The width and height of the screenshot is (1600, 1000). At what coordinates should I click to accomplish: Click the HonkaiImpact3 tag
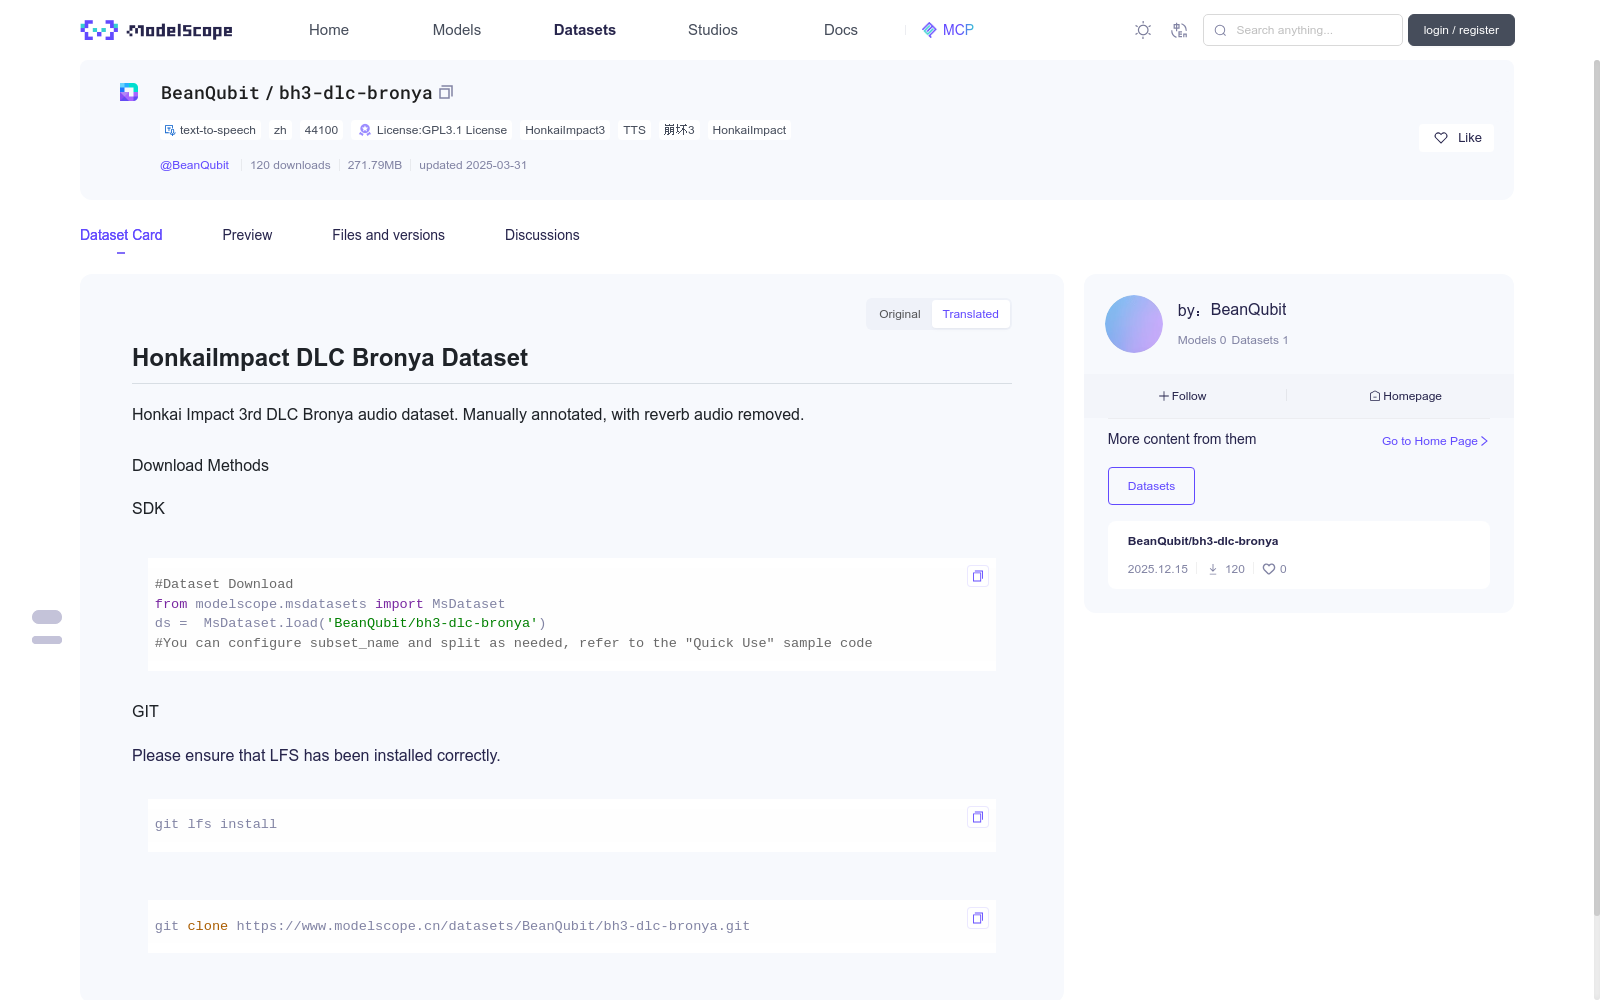tap(565, 130)
